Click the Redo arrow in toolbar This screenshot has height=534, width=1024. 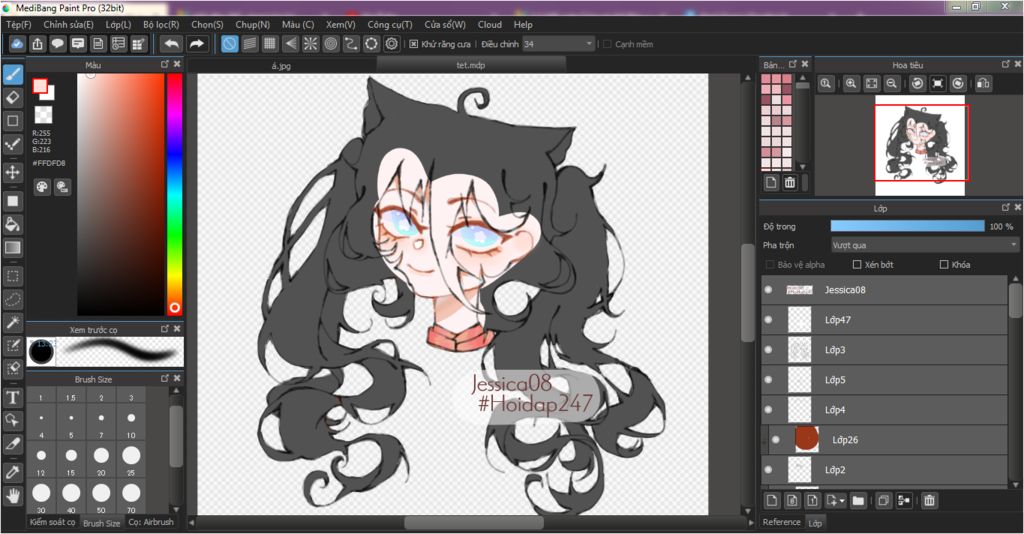(x=196, y=44)
